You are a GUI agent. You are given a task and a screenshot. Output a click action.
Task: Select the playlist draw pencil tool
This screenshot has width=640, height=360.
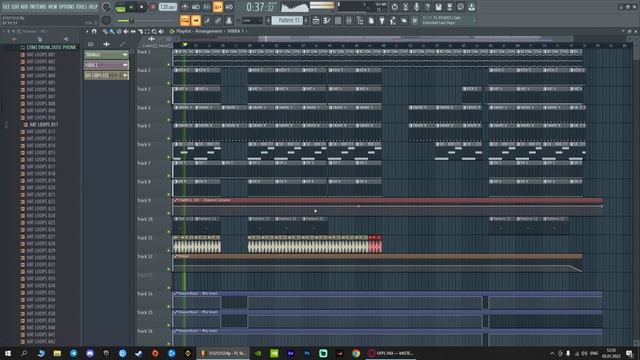tap(105, 31)
